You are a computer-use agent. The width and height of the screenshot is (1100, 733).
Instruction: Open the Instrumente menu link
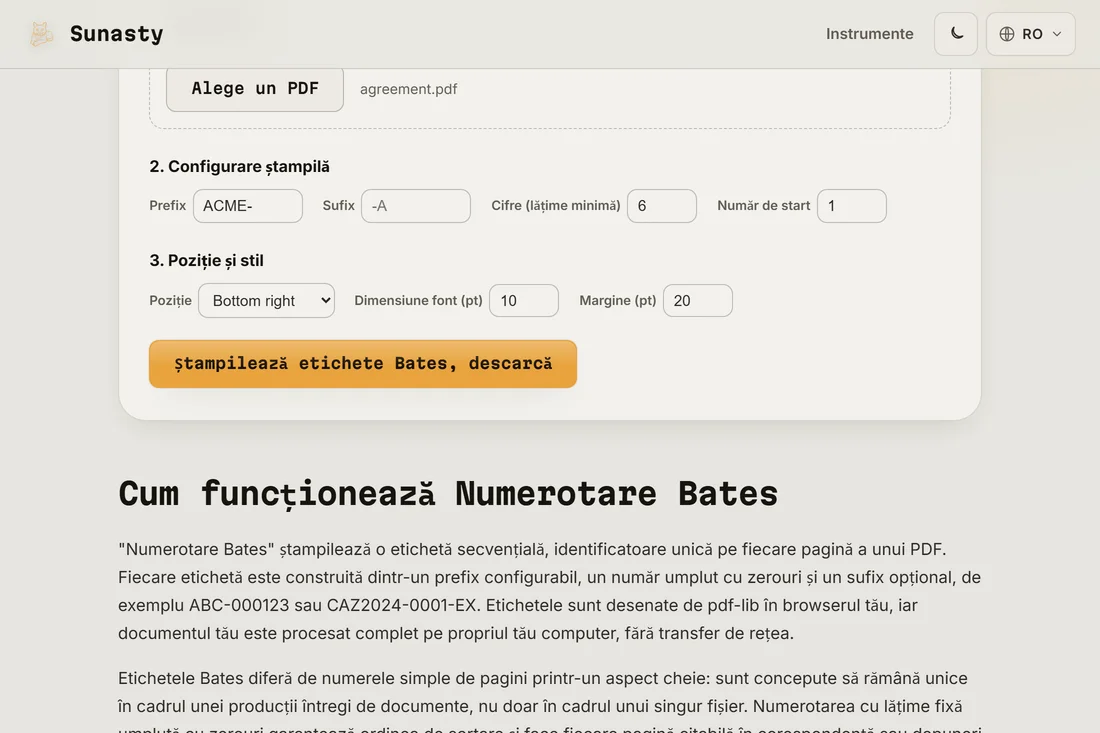[869, 34]
